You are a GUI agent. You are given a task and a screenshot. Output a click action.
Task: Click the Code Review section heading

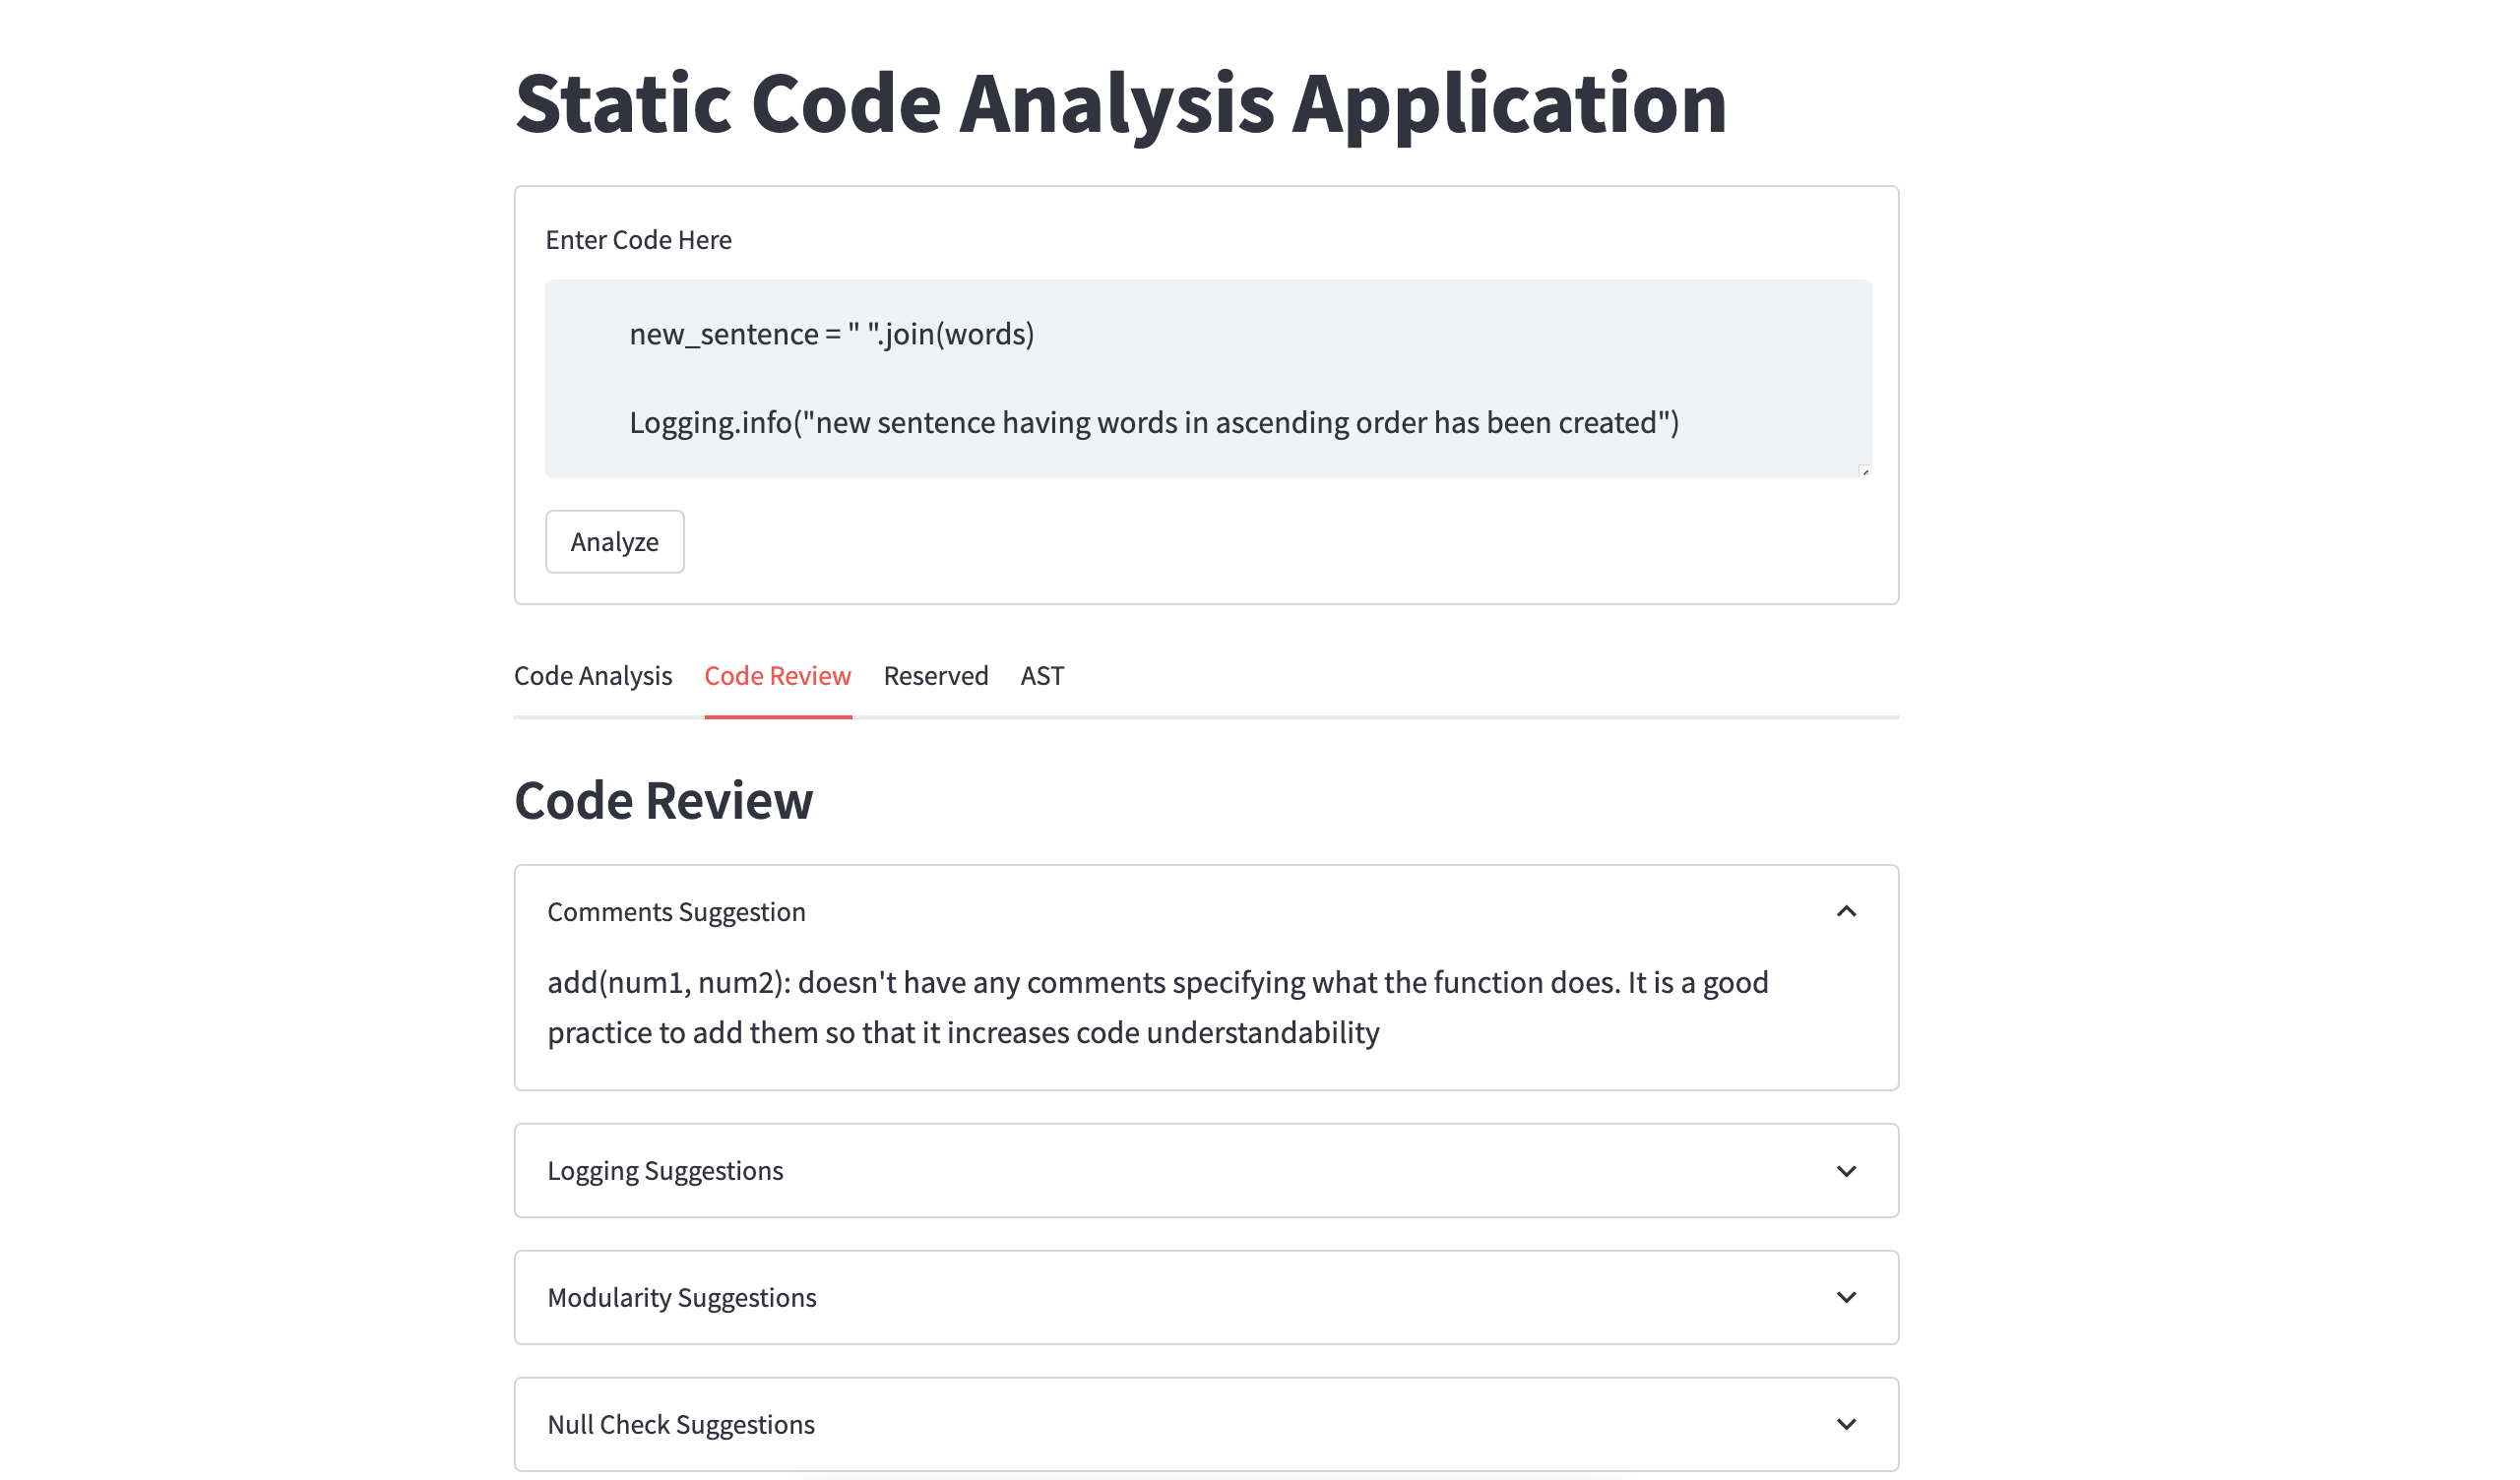(x=663, y=801)
